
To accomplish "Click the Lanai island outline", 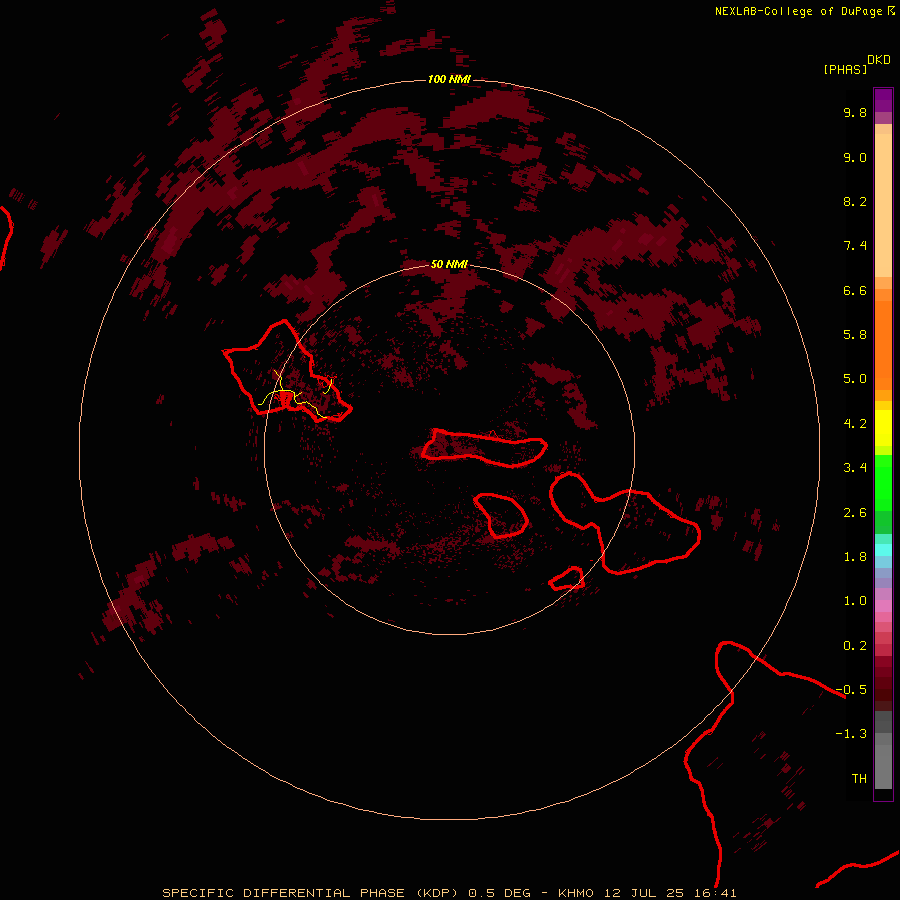I will (x=501, y=515).
